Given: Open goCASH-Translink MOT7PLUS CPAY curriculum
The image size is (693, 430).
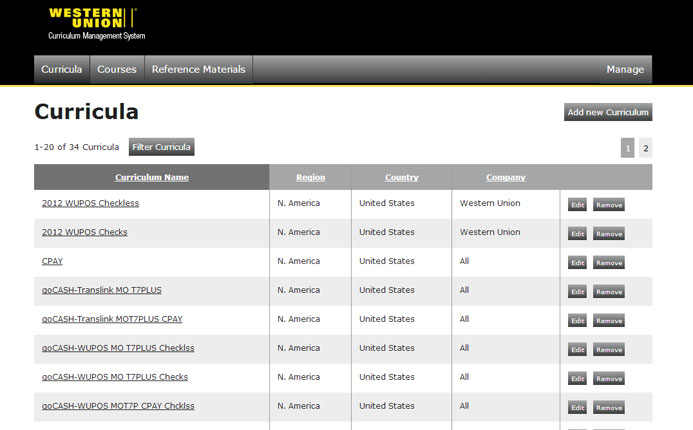Looking at the screenshot, I should coord(112,319).
